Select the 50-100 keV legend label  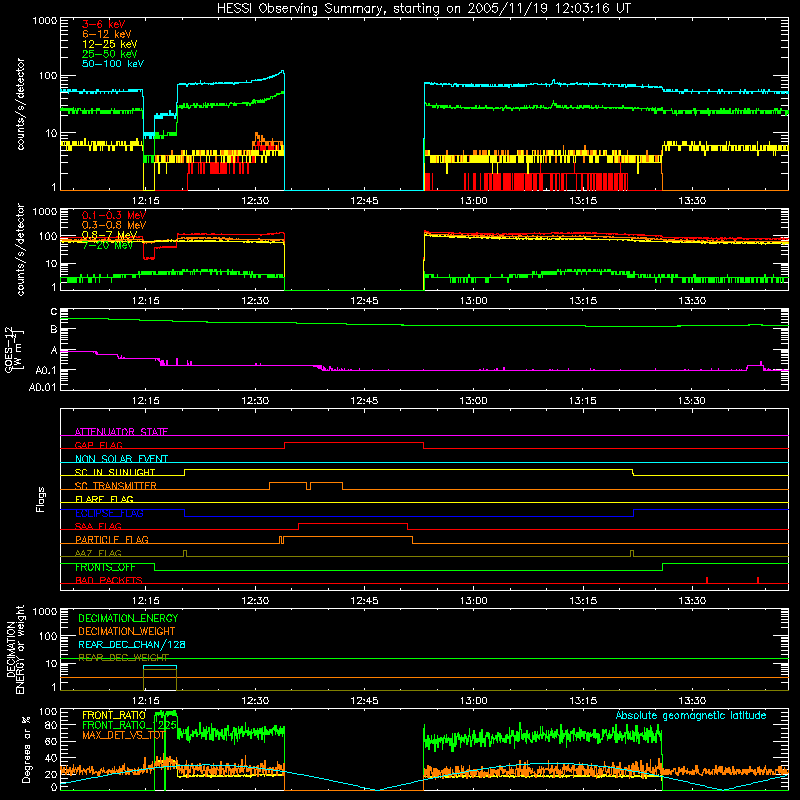[x=113, y=64]
